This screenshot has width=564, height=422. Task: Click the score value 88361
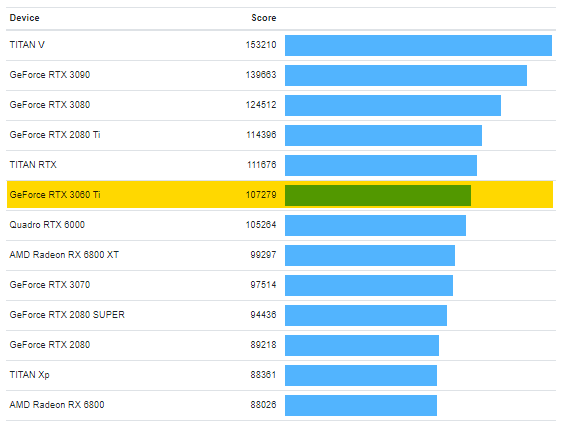tap(263, 375)
